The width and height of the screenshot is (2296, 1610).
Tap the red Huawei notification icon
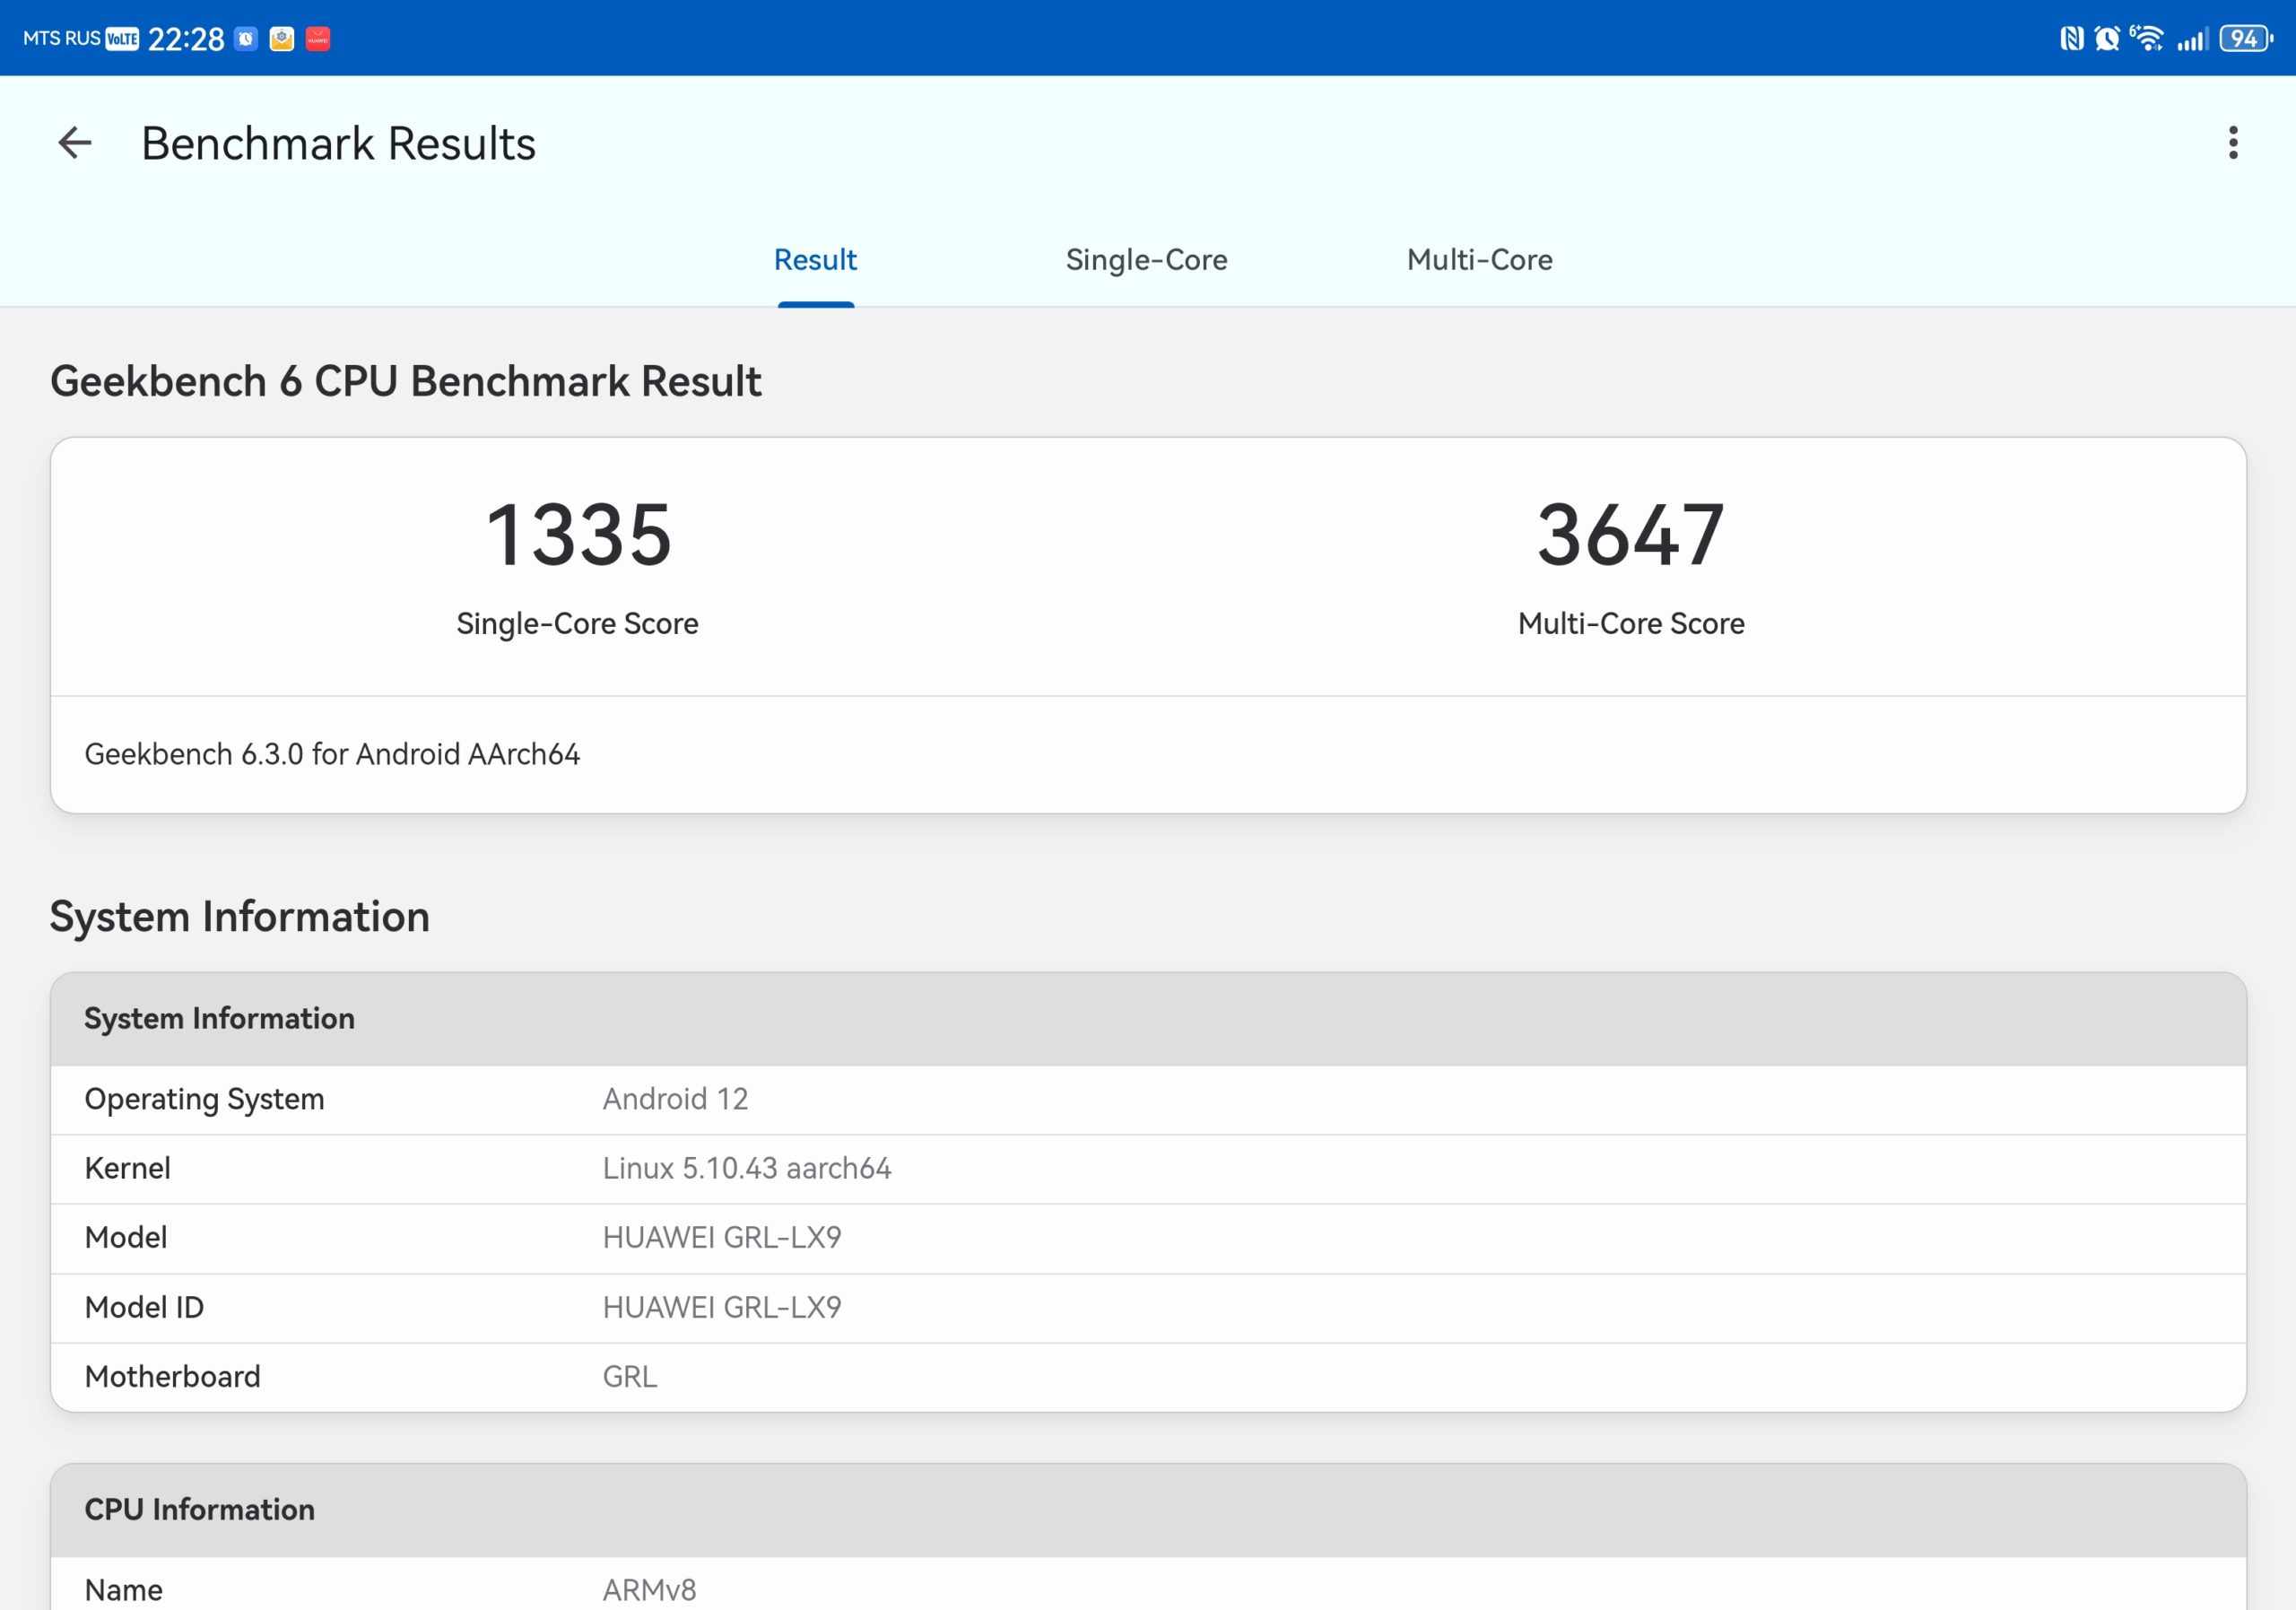318,39
